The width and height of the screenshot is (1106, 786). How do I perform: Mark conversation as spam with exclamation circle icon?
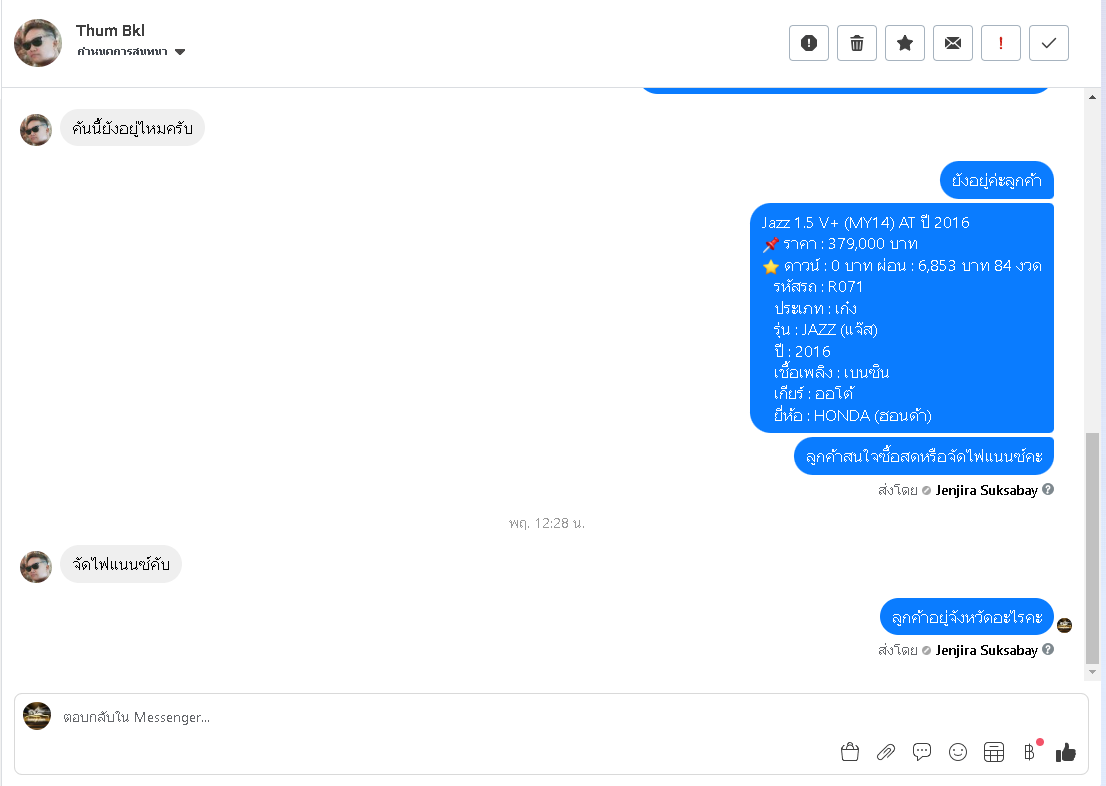808,43
